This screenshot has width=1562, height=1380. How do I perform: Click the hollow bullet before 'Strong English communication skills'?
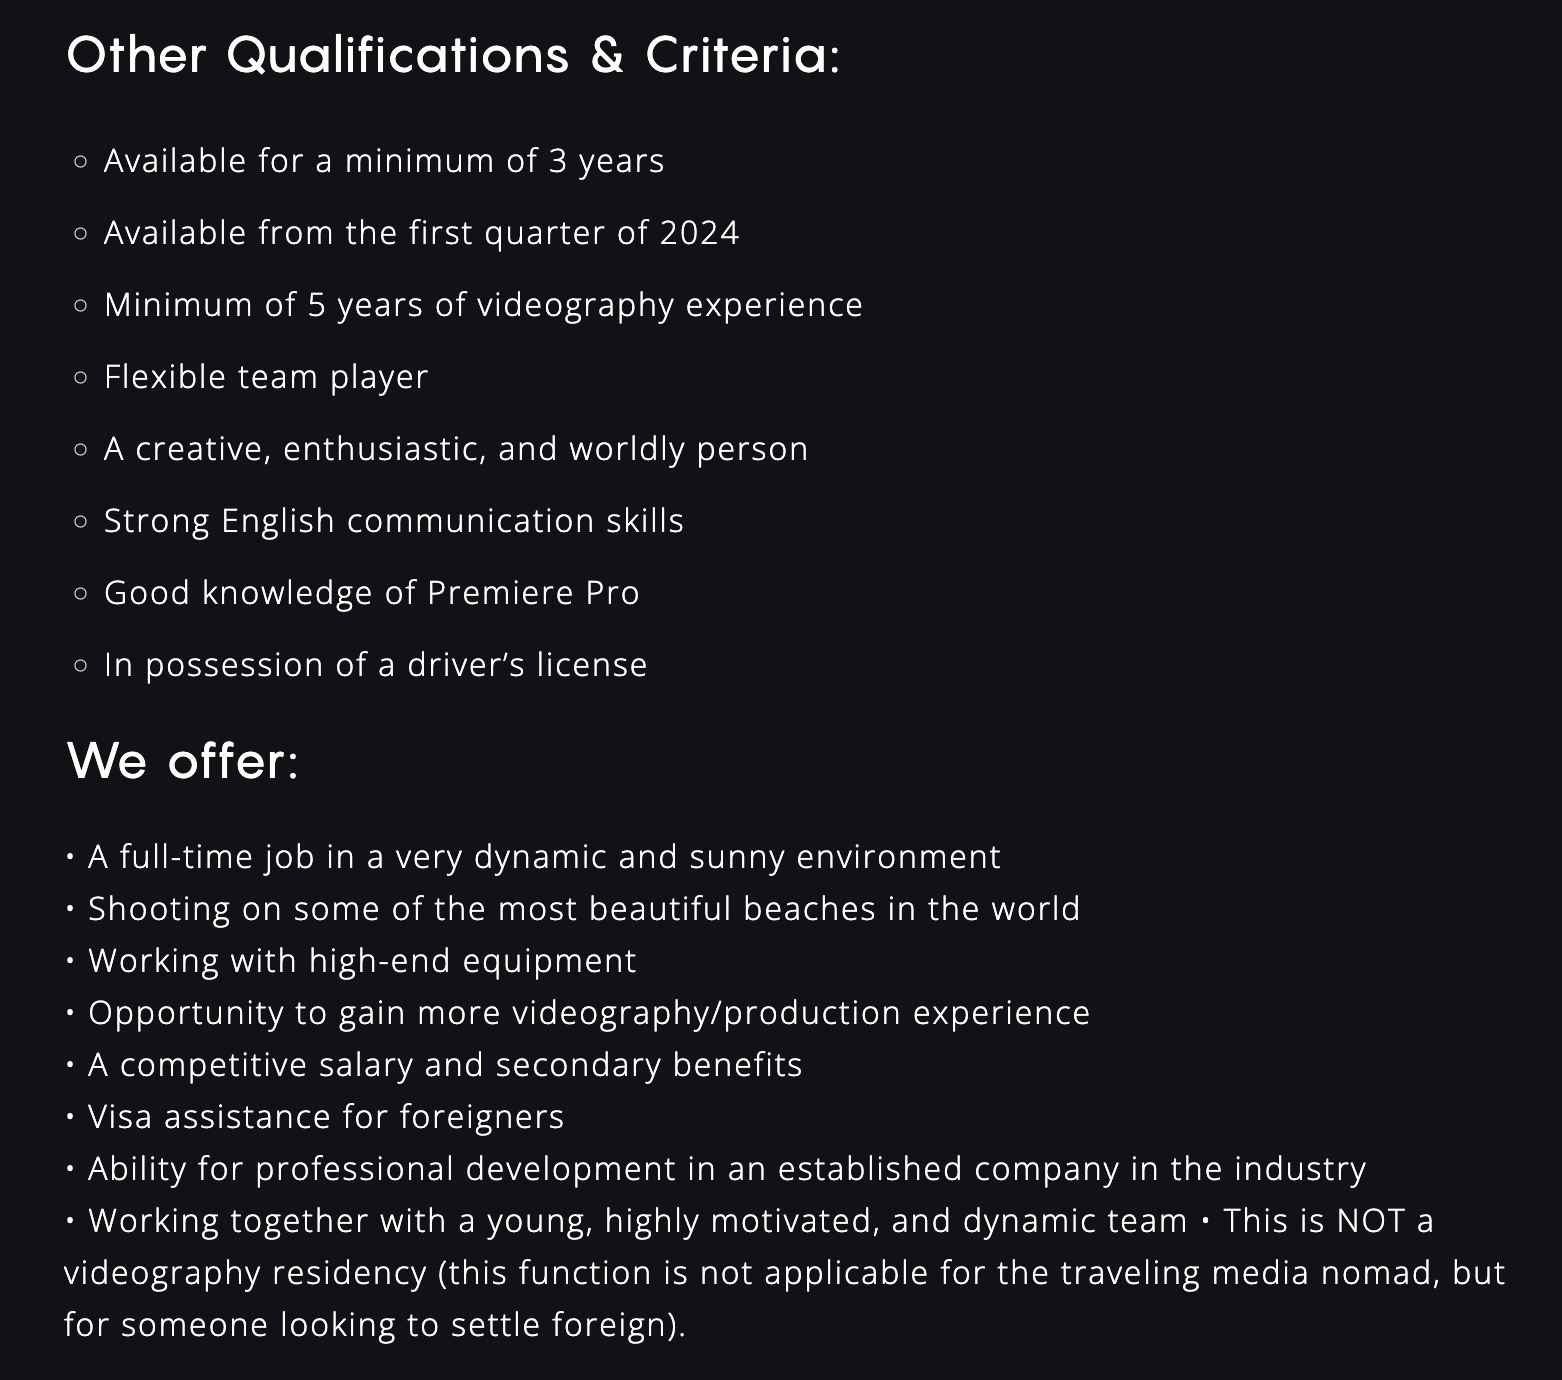[81, 522]
